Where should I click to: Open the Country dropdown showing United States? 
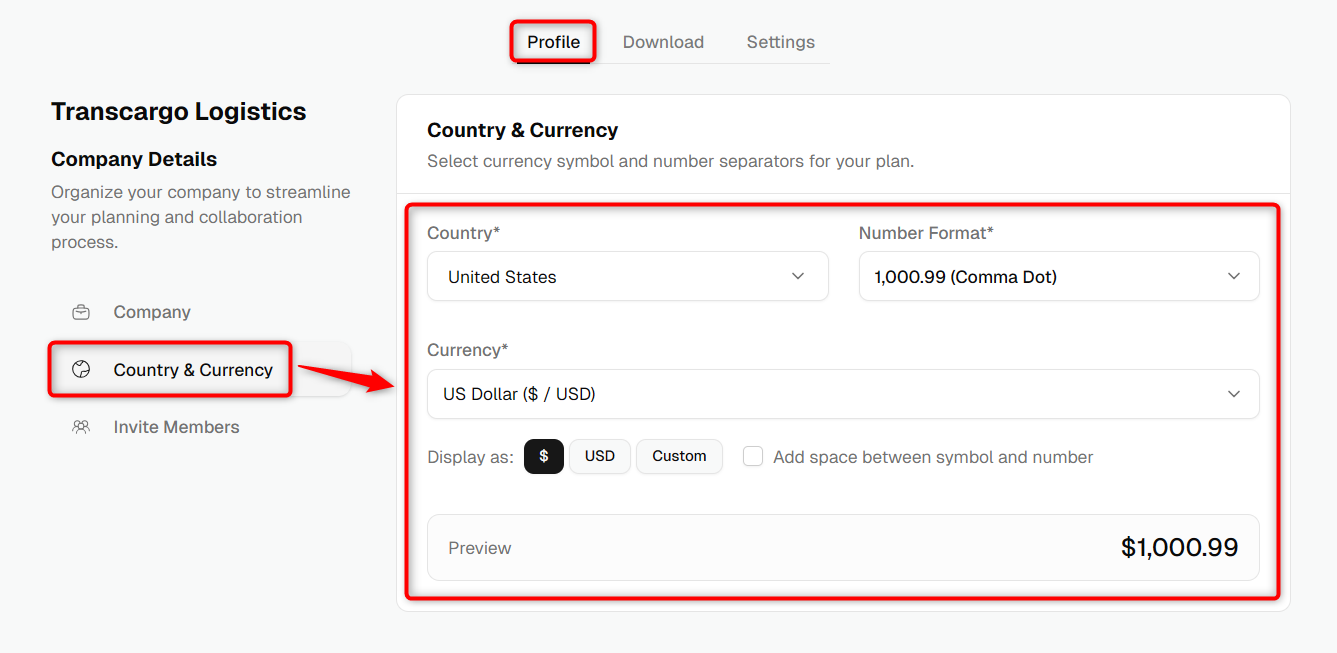pos(628,276)
